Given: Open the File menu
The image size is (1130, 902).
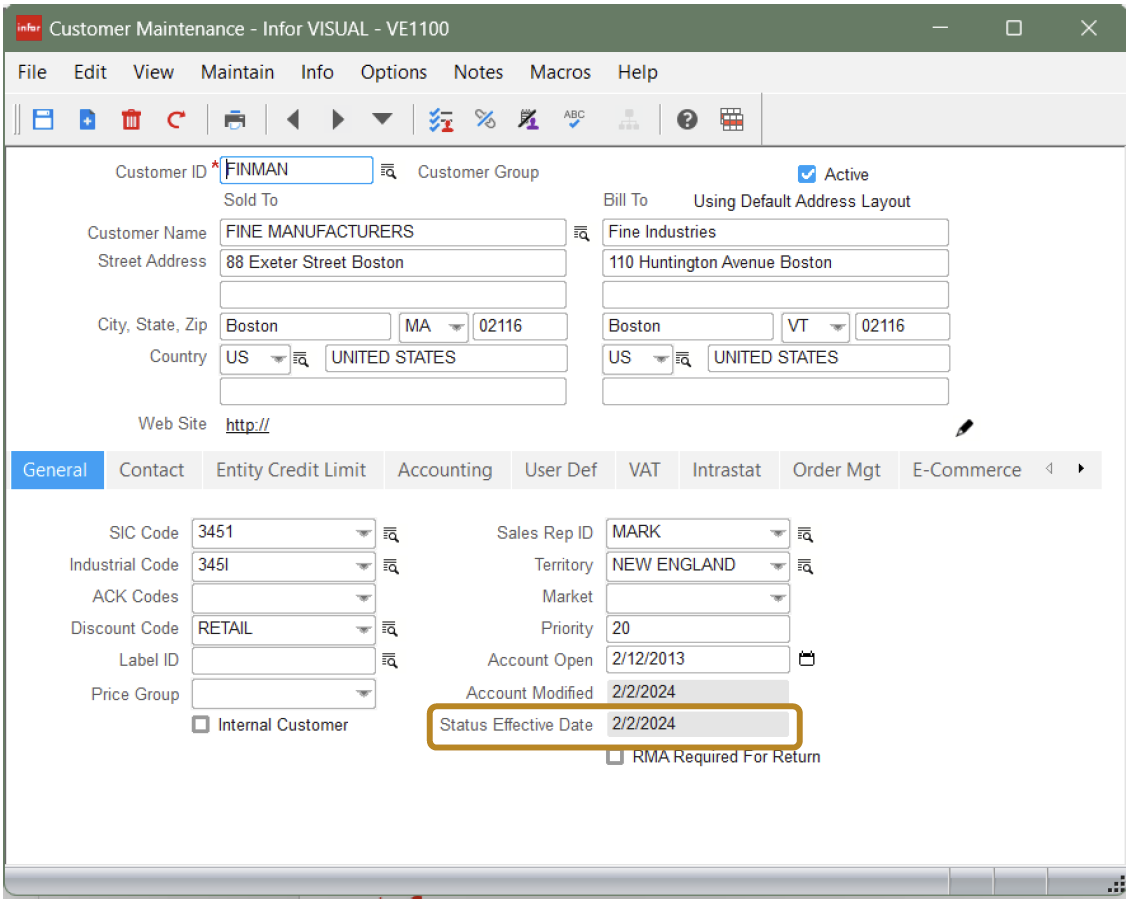Looking at the screenshot, I should (x=32, y=72).
